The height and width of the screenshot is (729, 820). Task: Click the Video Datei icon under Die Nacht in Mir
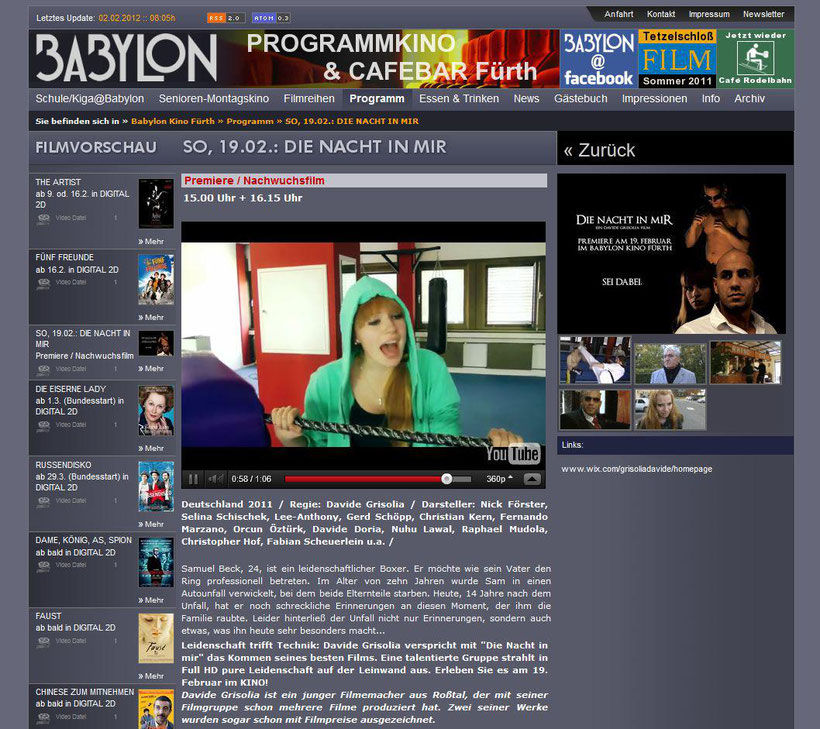[x=43, y=370]
